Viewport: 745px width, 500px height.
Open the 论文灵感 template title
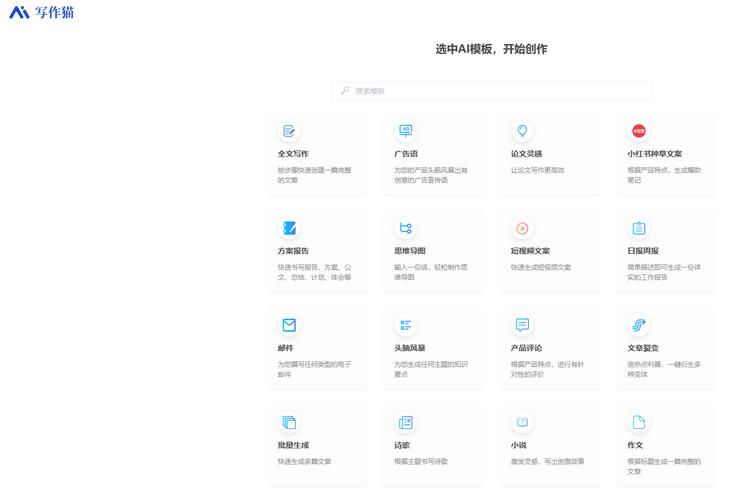(x=526, y=154)
